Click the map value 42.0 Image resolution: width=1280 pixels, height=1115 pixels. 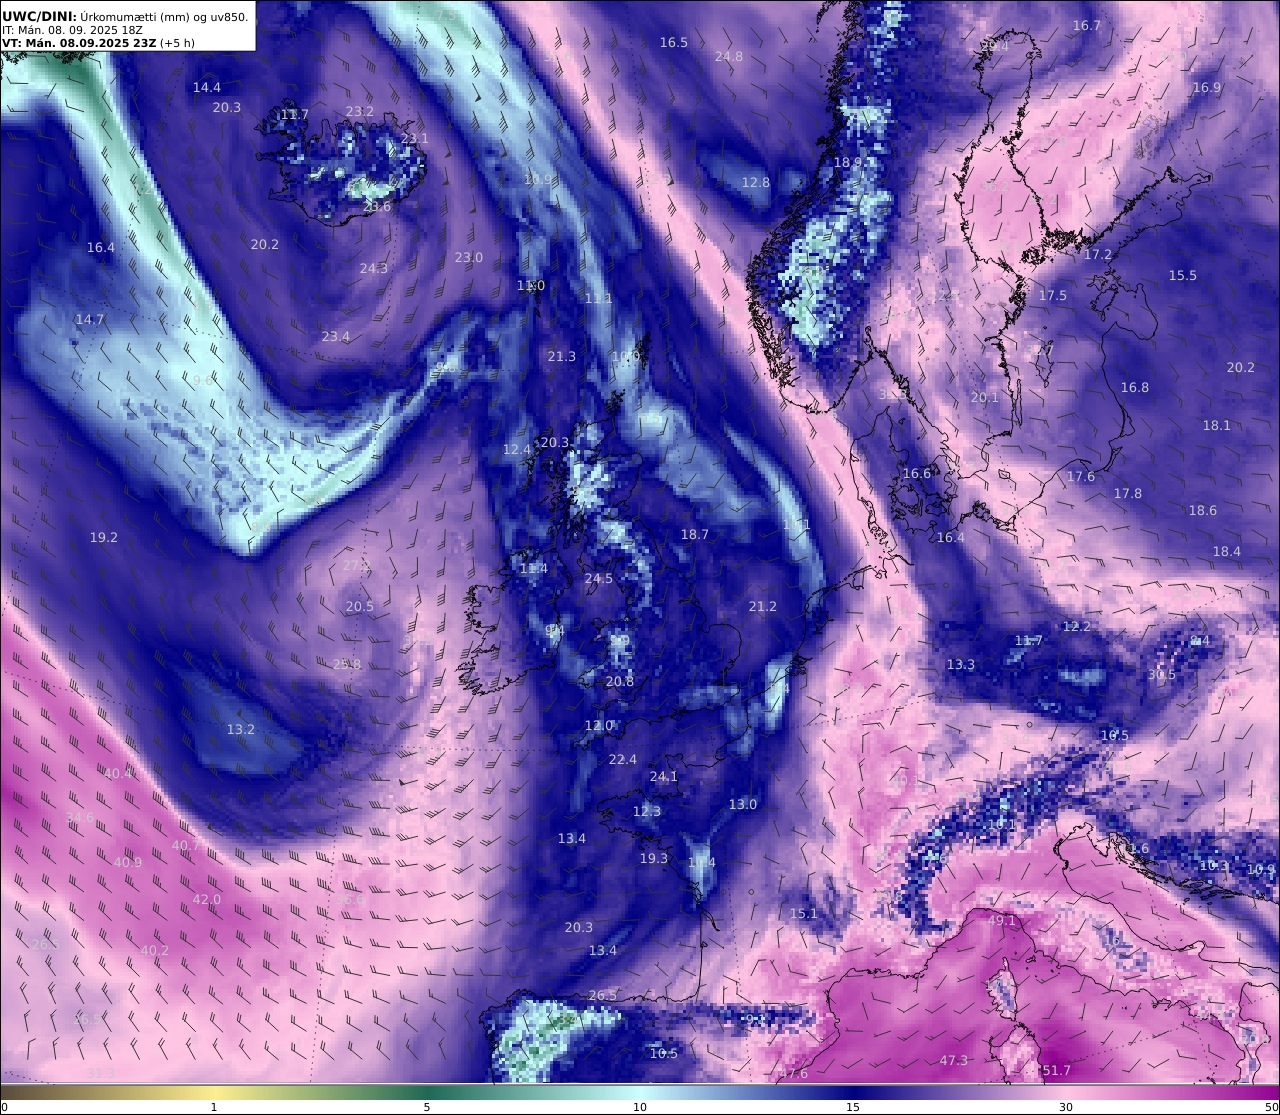tap(207, 899)
